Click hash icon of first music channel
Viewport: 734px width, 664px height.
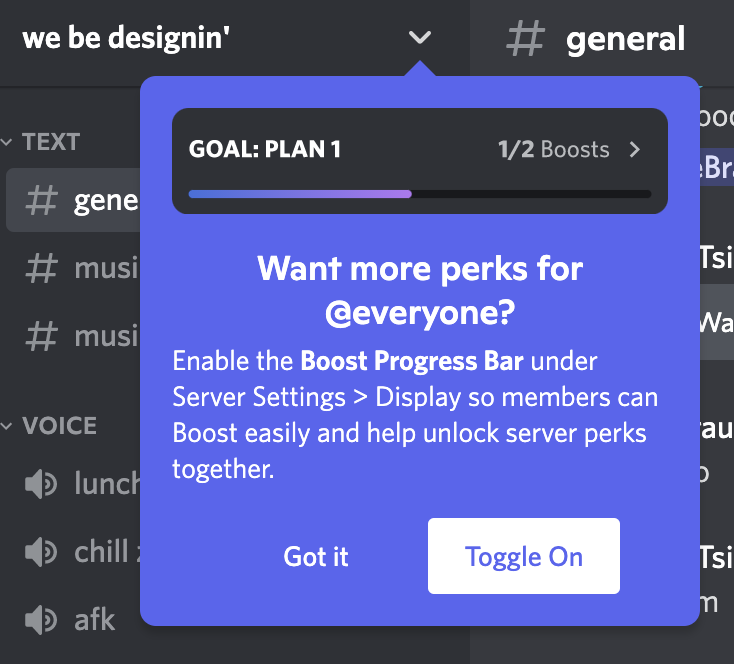(x=41, y=268)
